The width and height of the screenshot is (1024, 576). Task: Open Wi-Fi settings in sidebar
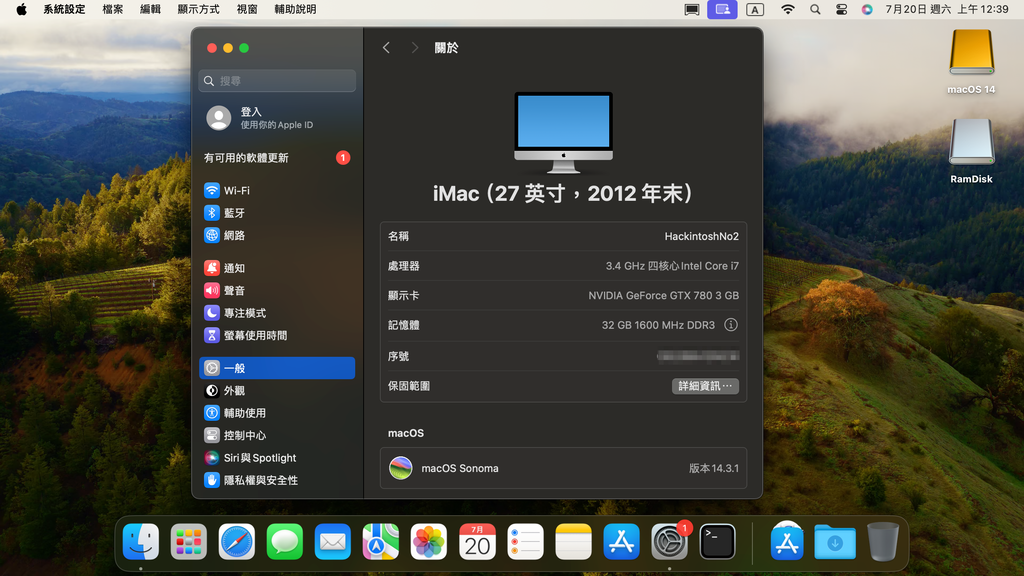[277, 191]
